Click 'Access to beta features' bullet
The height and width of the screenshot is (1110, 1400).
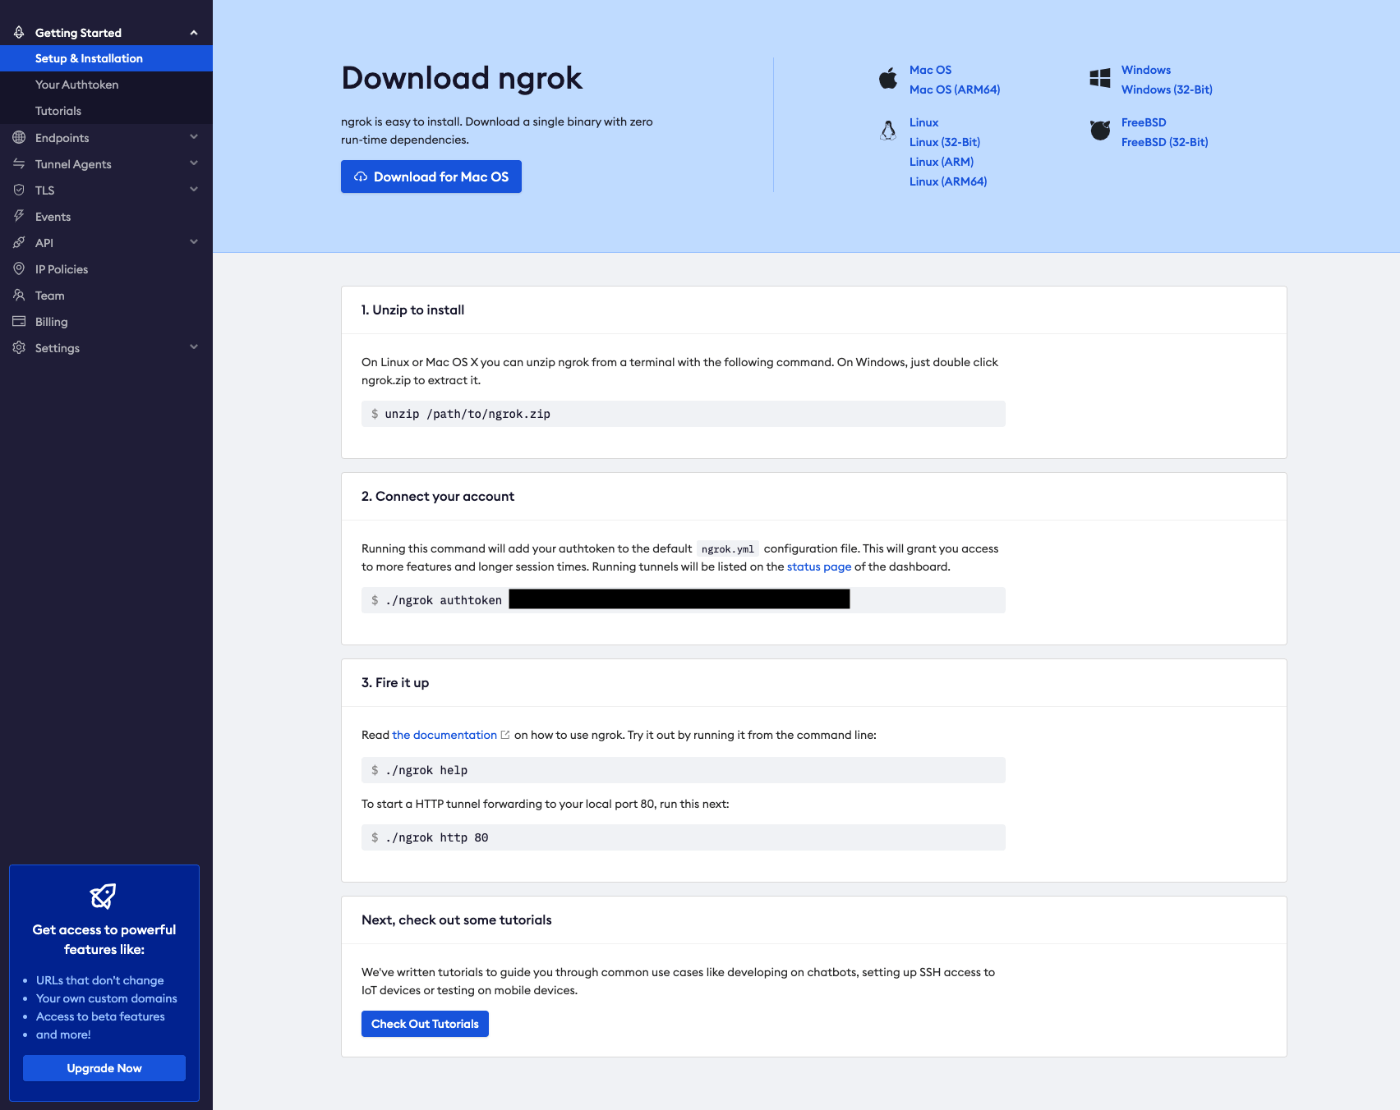click(100, 1017)
